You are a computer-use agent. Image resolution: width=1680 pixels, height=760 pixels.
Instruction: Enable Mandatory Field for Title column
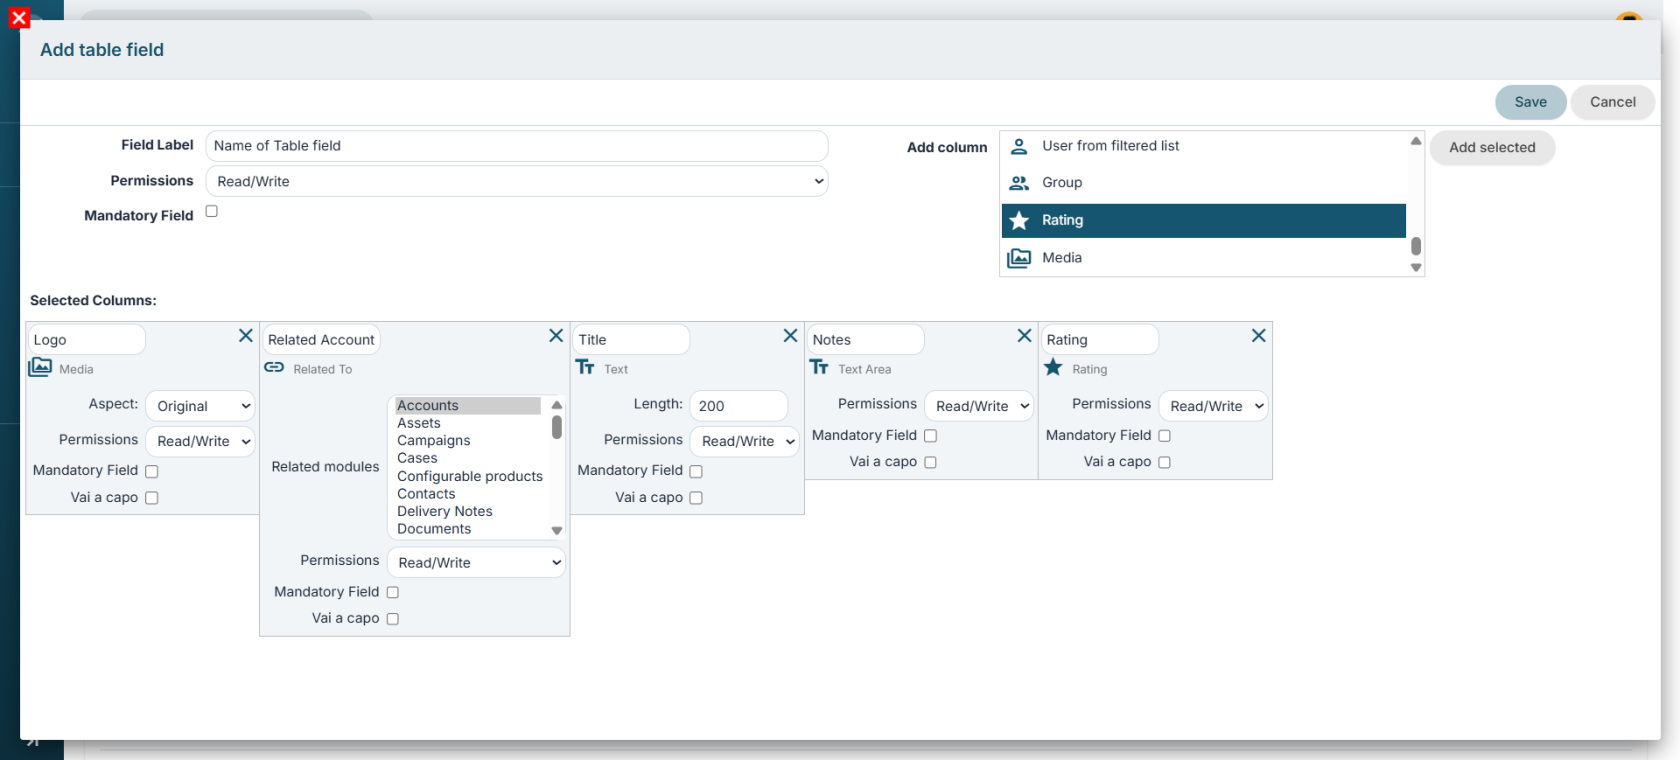[x=696, y=471]
